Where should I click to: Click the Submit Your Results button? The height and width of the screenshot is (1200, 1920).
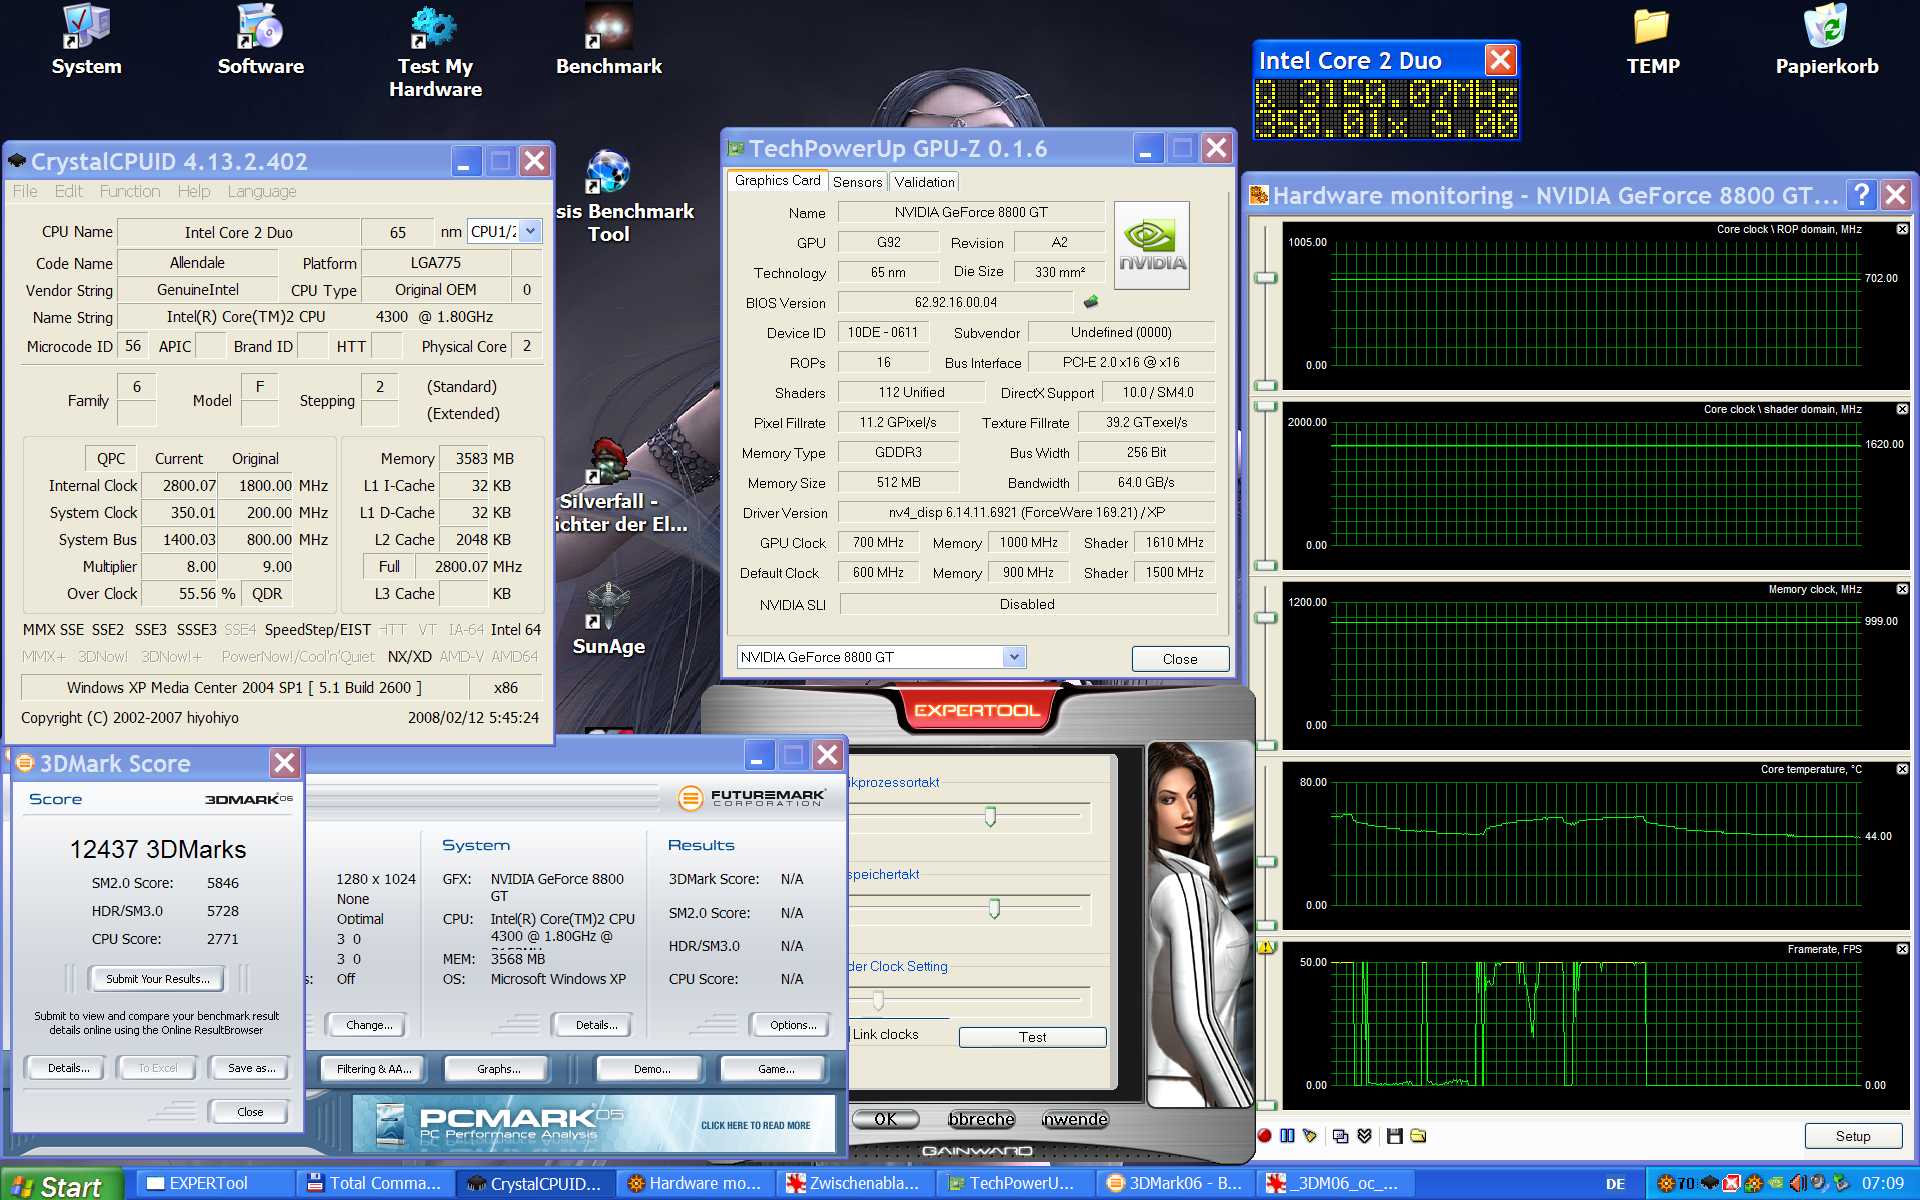pos(157,979)
